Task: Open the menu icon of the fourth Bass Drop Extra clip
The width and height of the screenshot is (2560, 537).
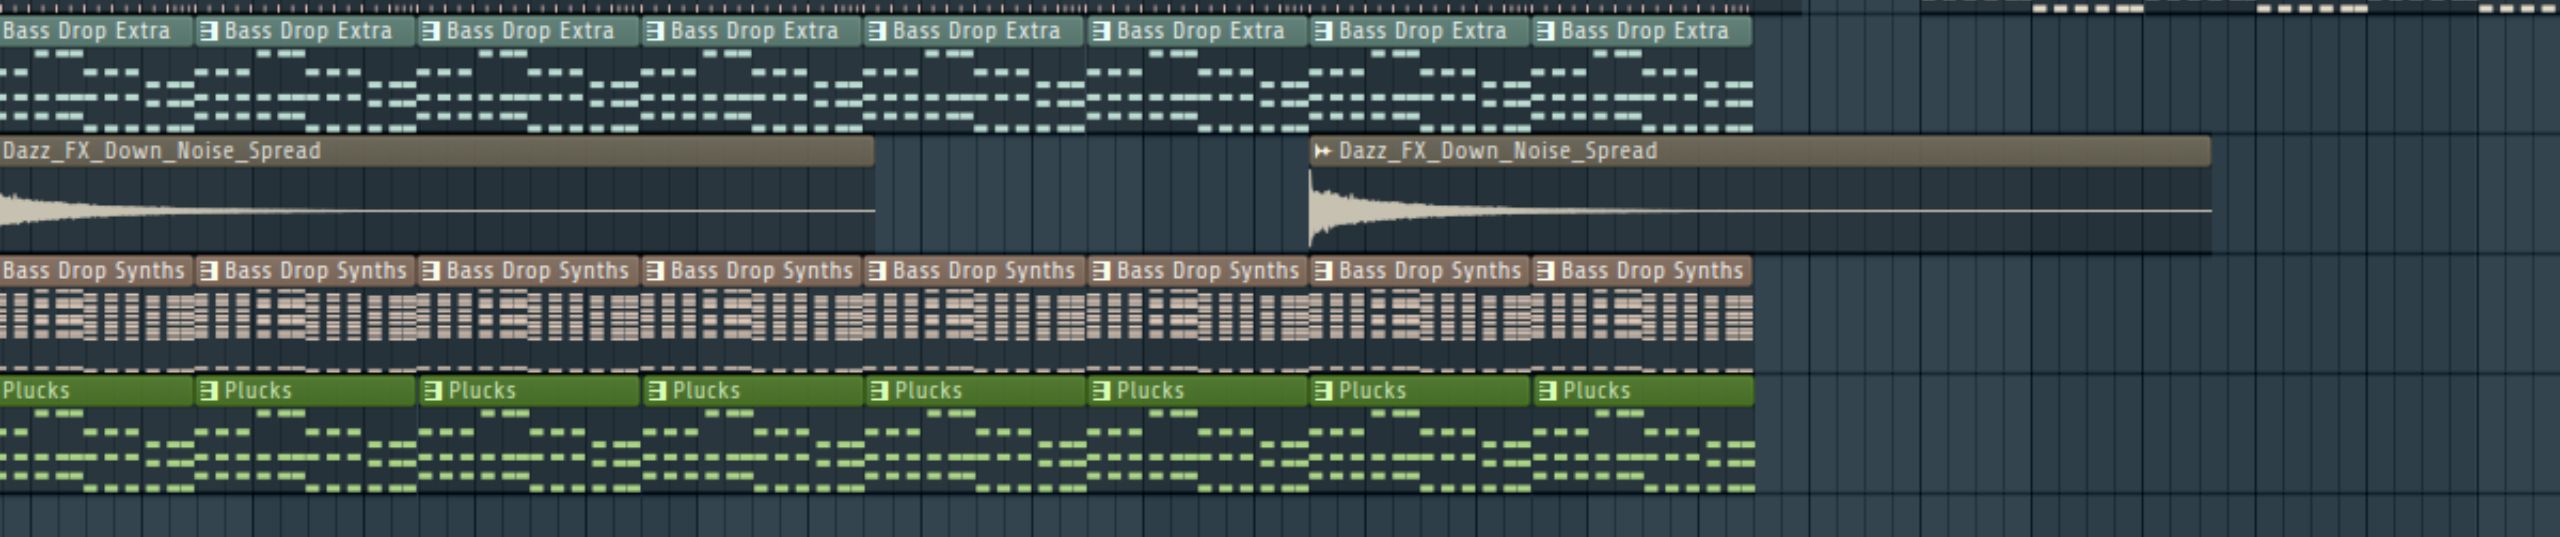Action: point(654,31)
